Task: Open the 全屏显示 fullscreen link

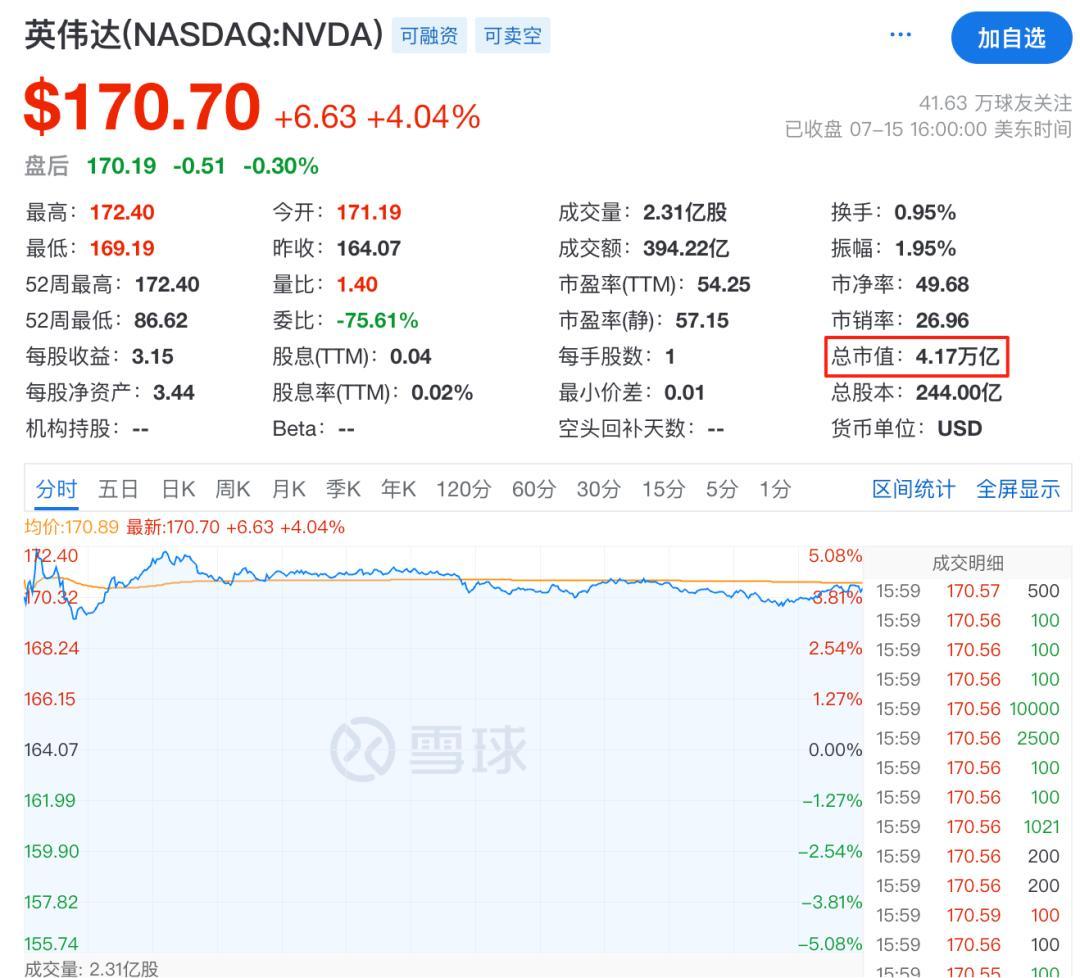Action: pyautogui.click(x=1018, y=489)
